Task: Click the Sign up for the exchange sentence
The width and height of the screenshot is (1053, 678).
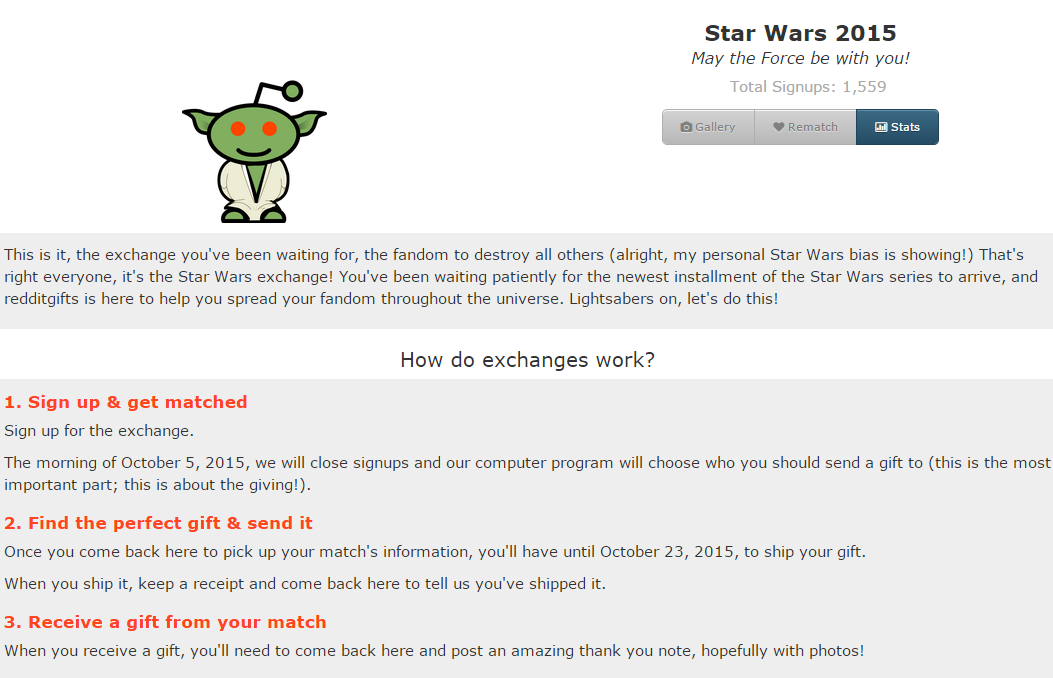Action: (x=99, y=431)
